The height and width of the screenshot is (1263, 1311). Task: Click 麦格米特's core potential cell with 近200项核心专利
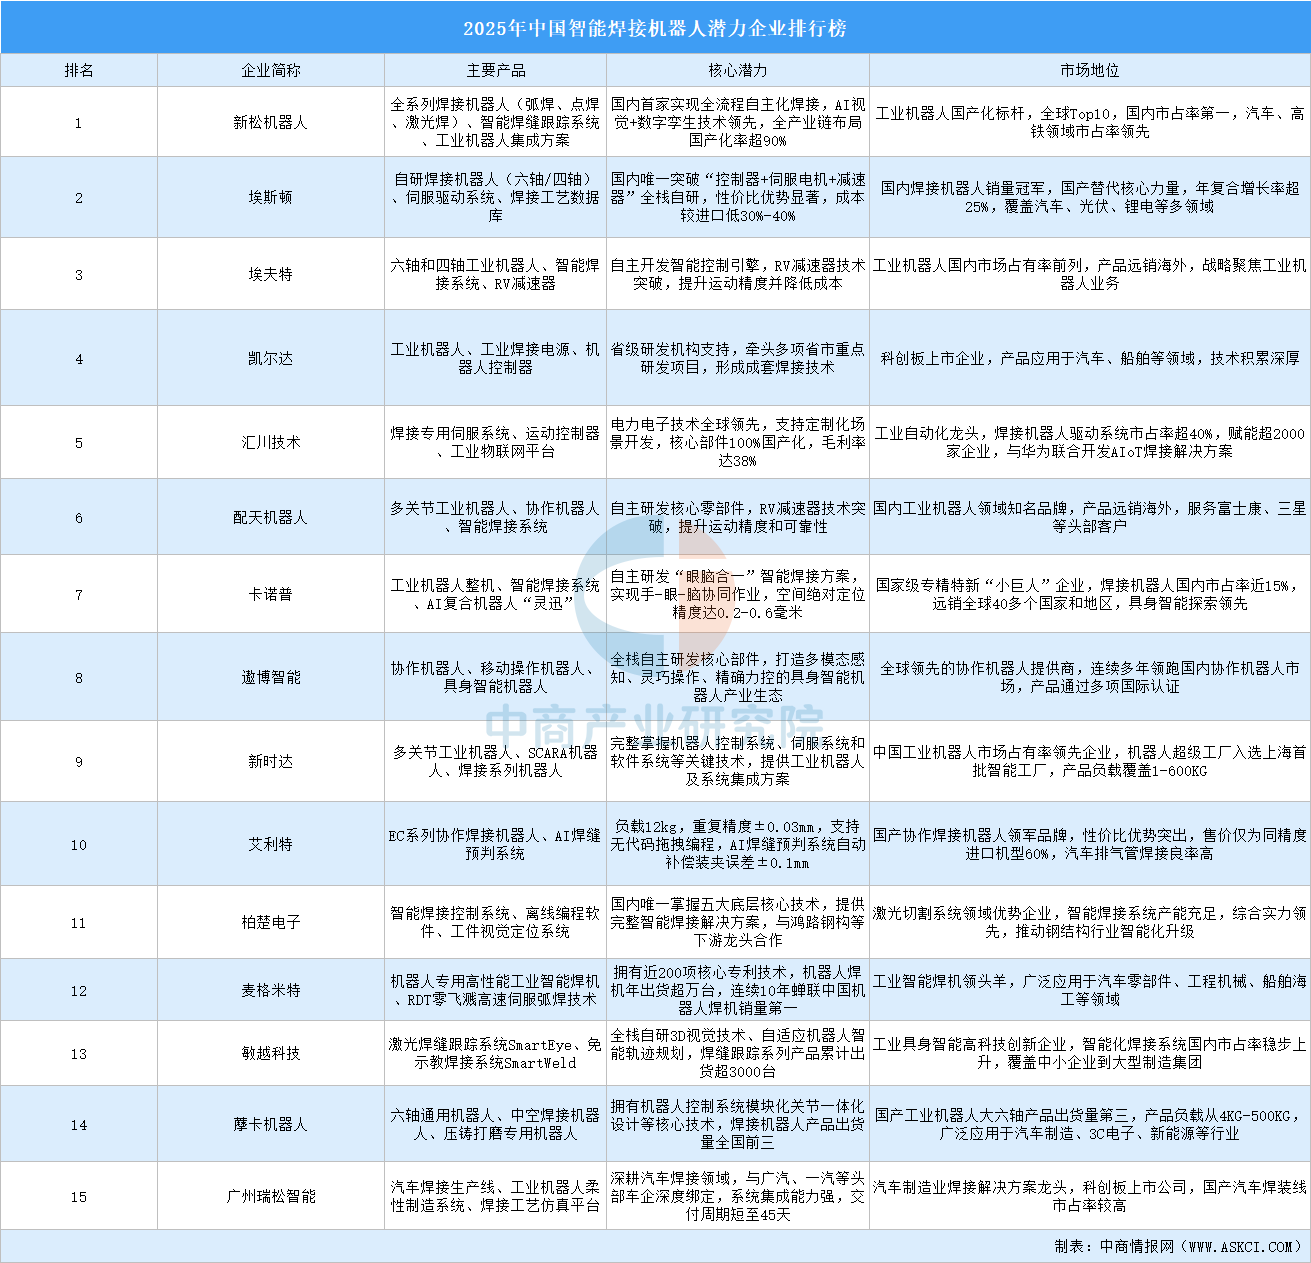point(738,990)
